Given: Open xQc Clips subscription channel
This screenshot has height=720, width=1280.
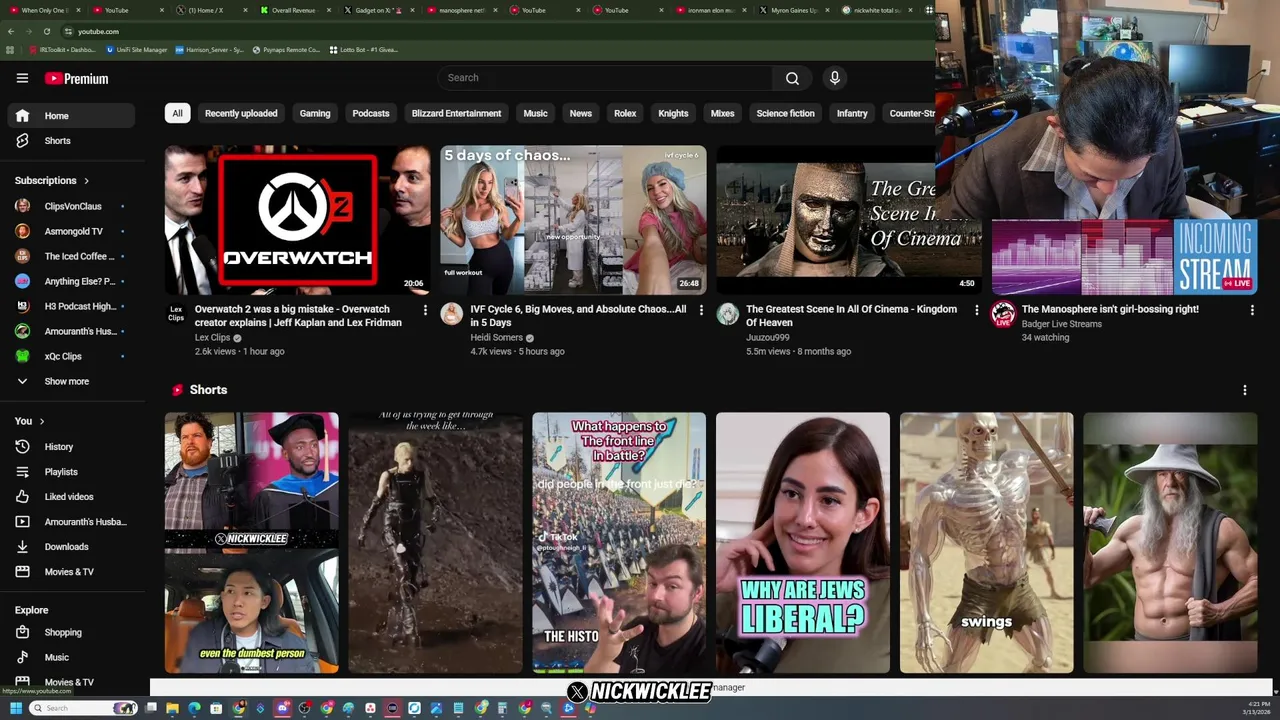Looking at the screenshot, I should tap(71, 356).
